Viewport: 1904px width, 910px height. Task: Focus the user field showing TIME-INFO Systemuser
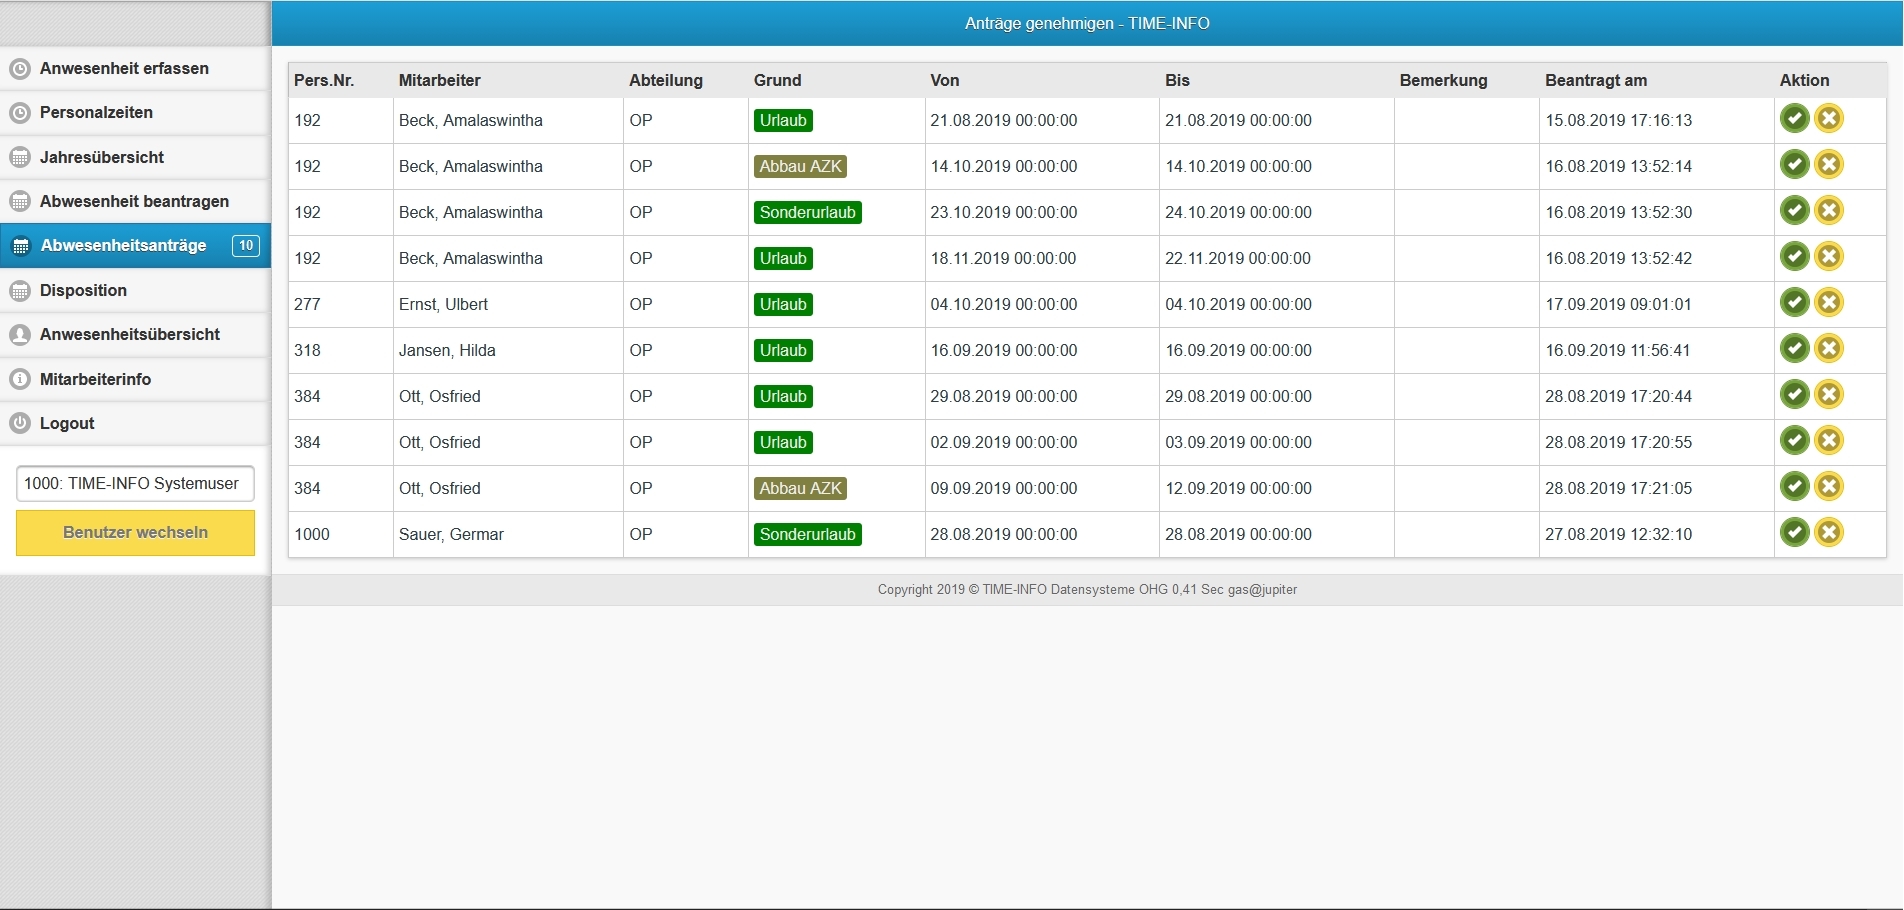pos(135,484)
